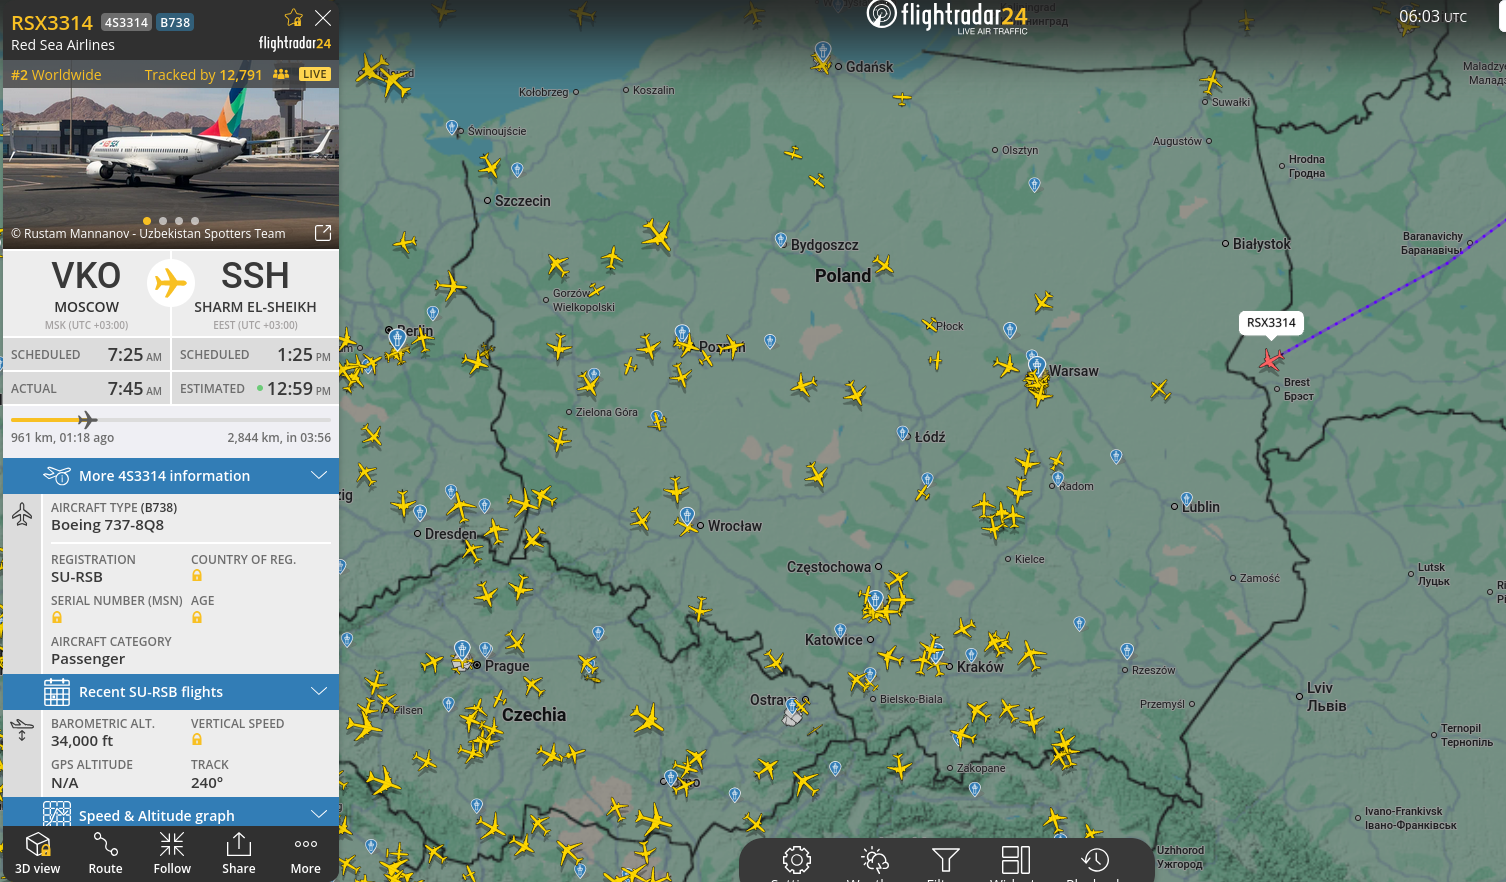This screenshot has width=1506, height=882.
Task: Add RSX3314 to favorites with the star icon
Action: click(x=294, y=18)
